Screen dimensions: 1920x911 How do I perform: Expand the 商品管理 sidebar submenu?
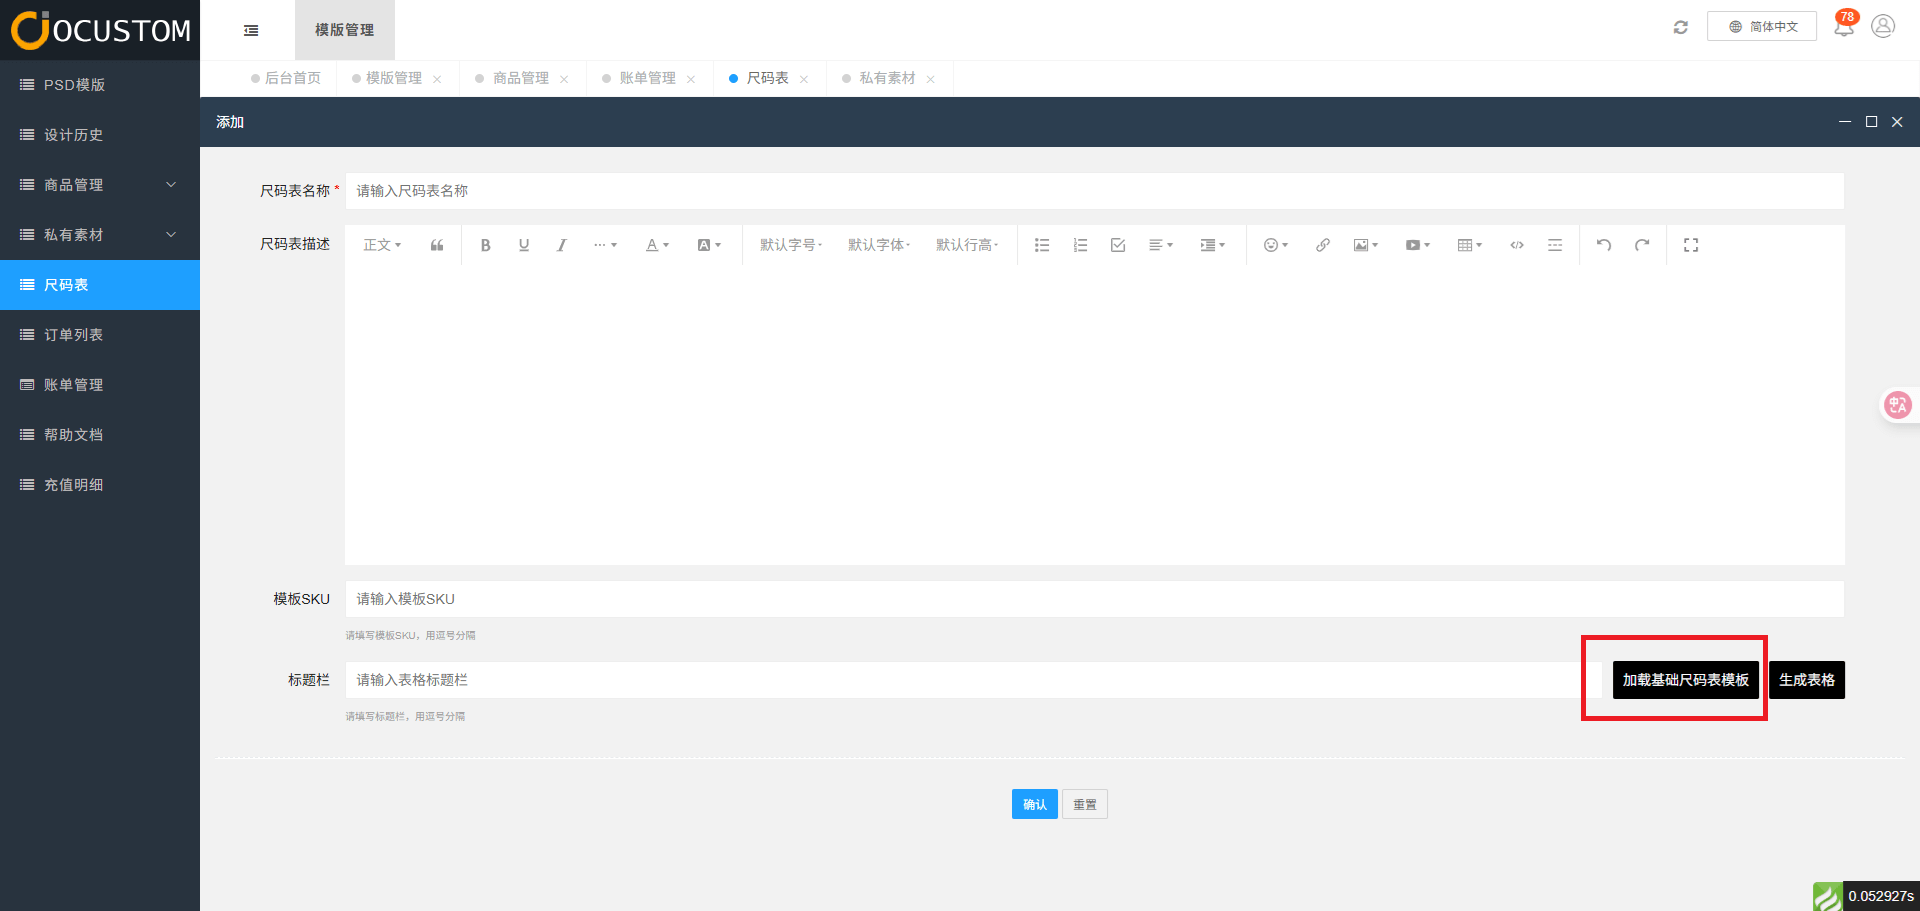coord(100,185)
